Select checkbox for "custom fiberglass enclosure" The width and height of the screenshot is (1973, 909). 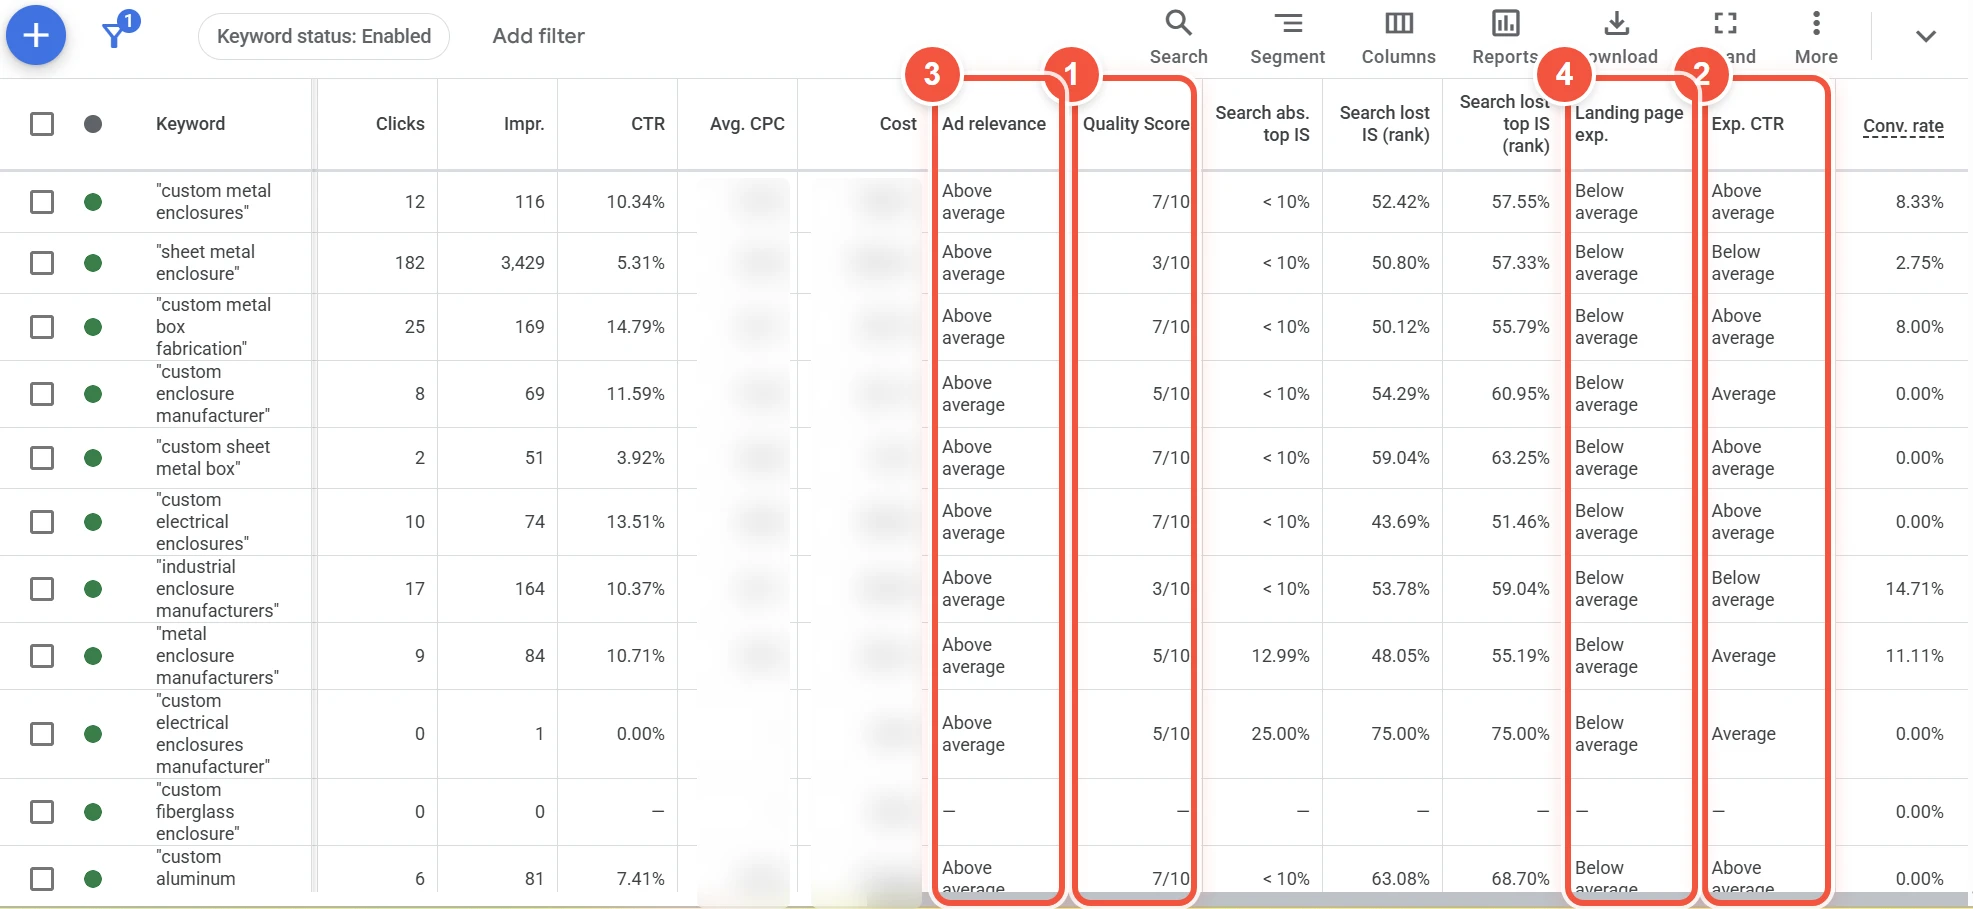coord(42,812)
